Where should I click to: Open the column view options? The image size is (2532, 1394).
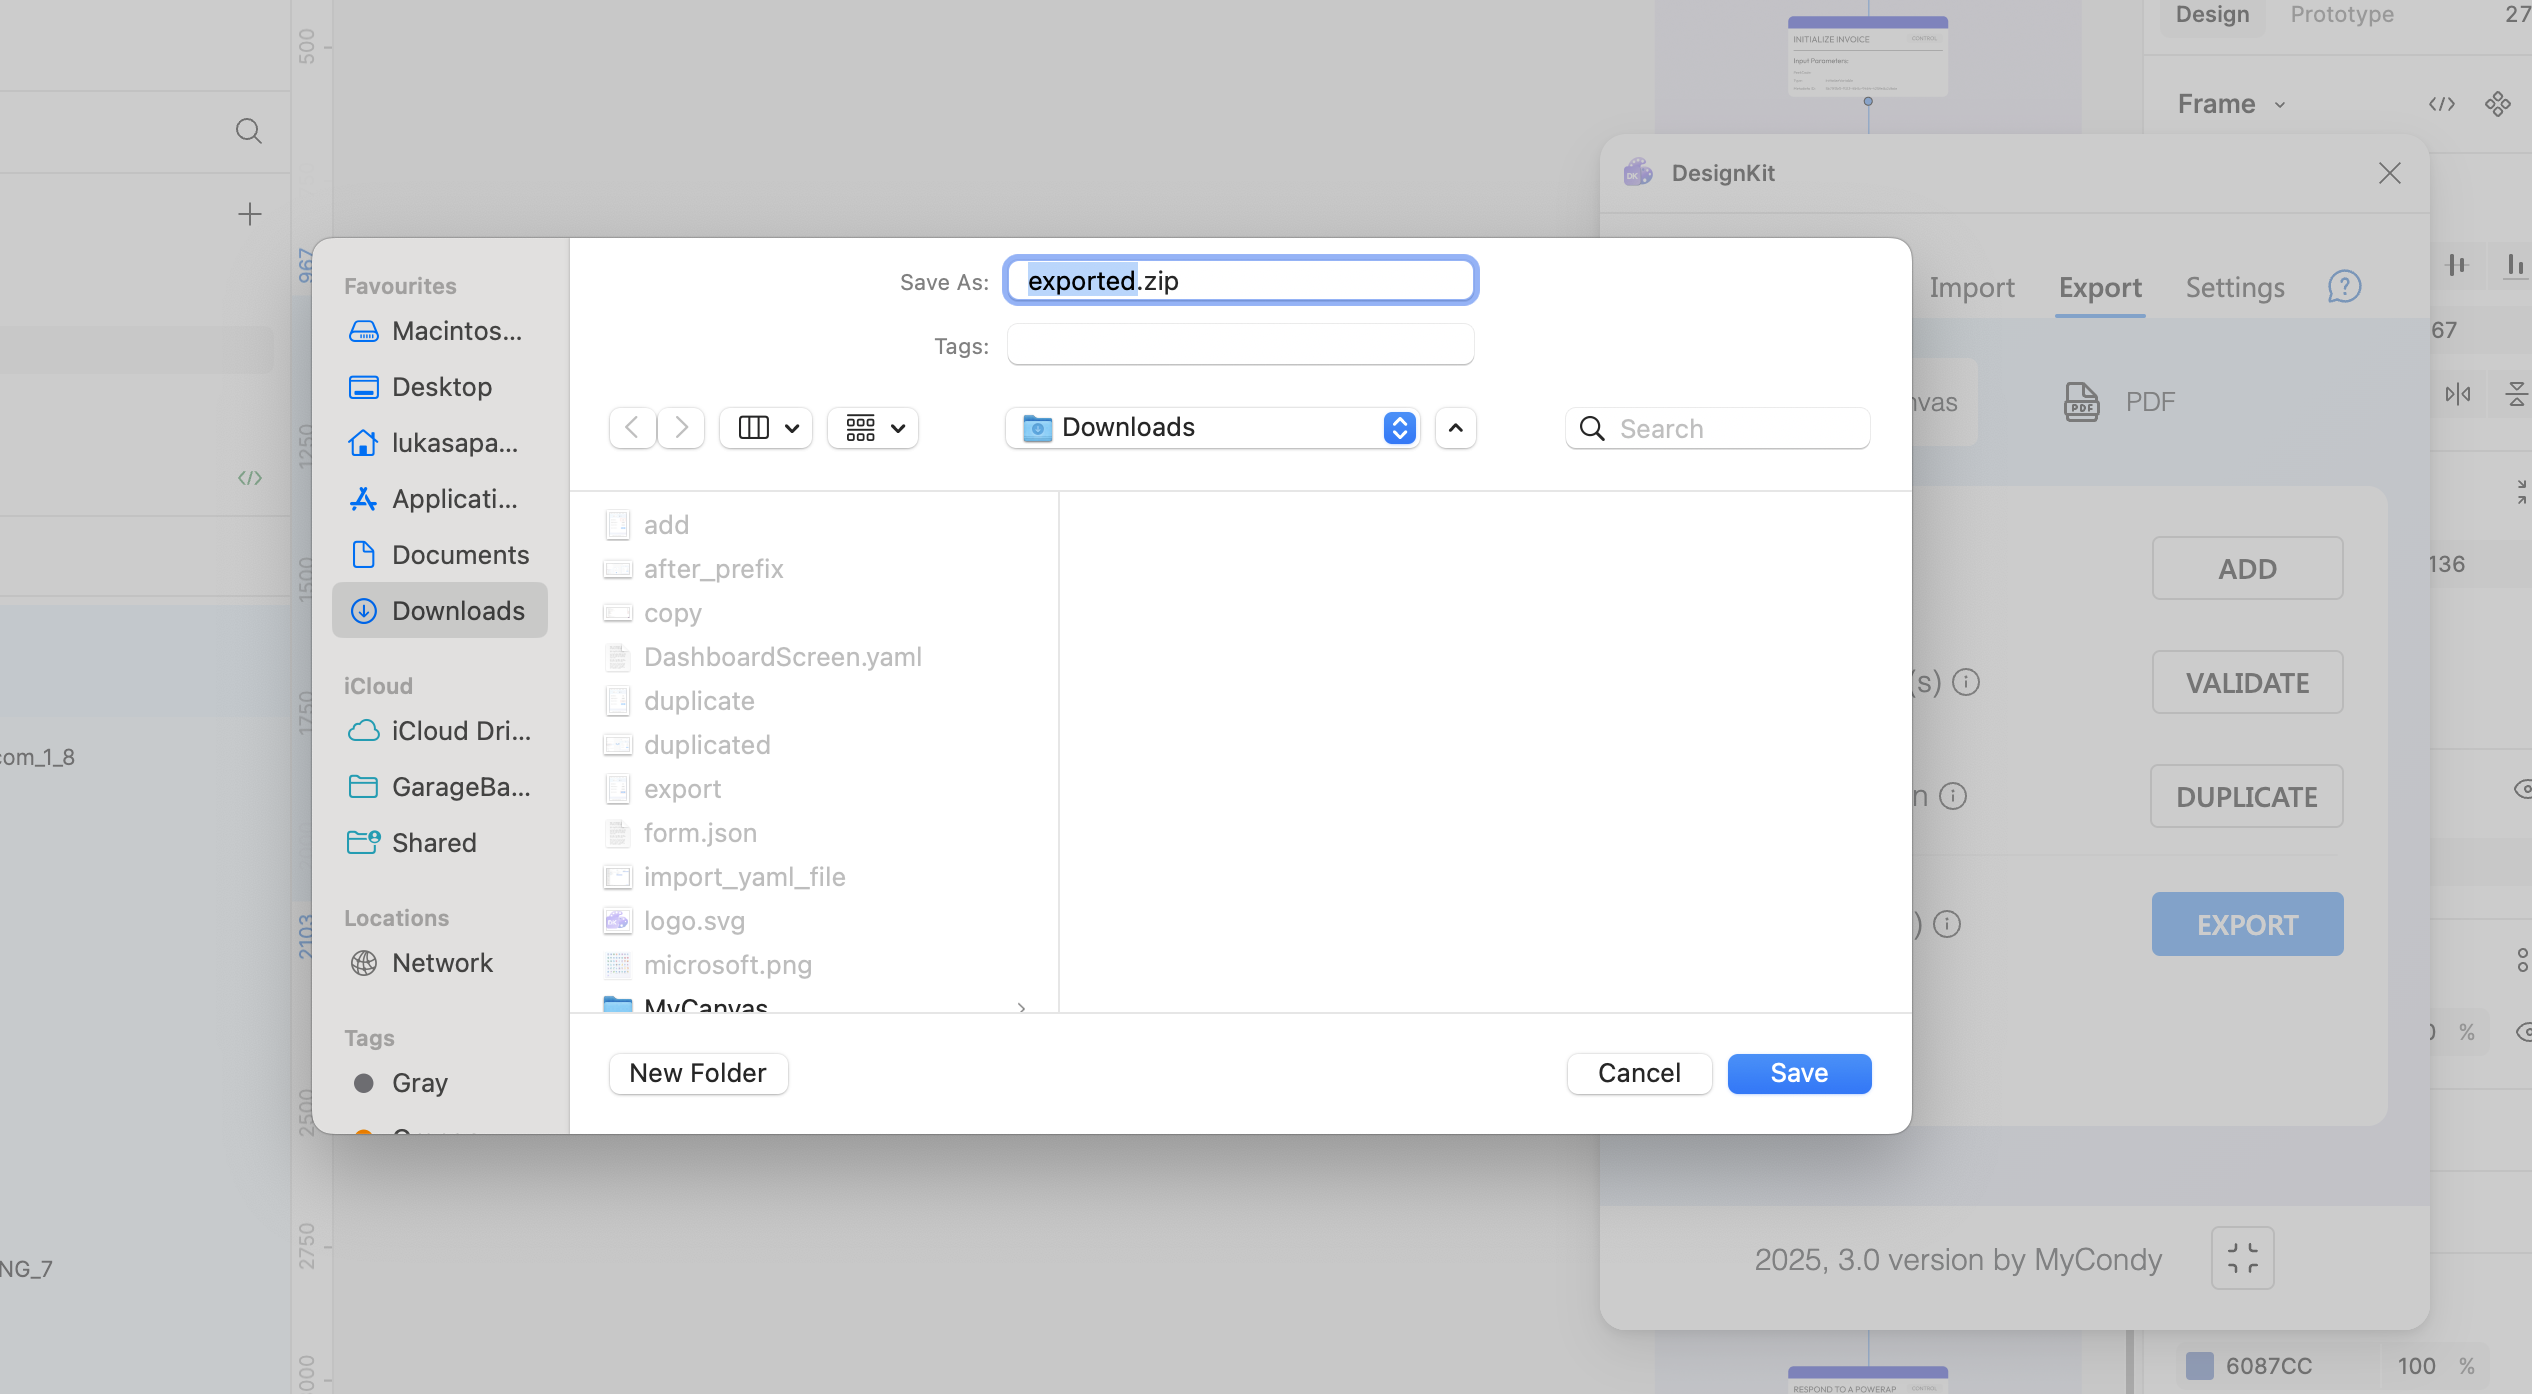[766, 428]
